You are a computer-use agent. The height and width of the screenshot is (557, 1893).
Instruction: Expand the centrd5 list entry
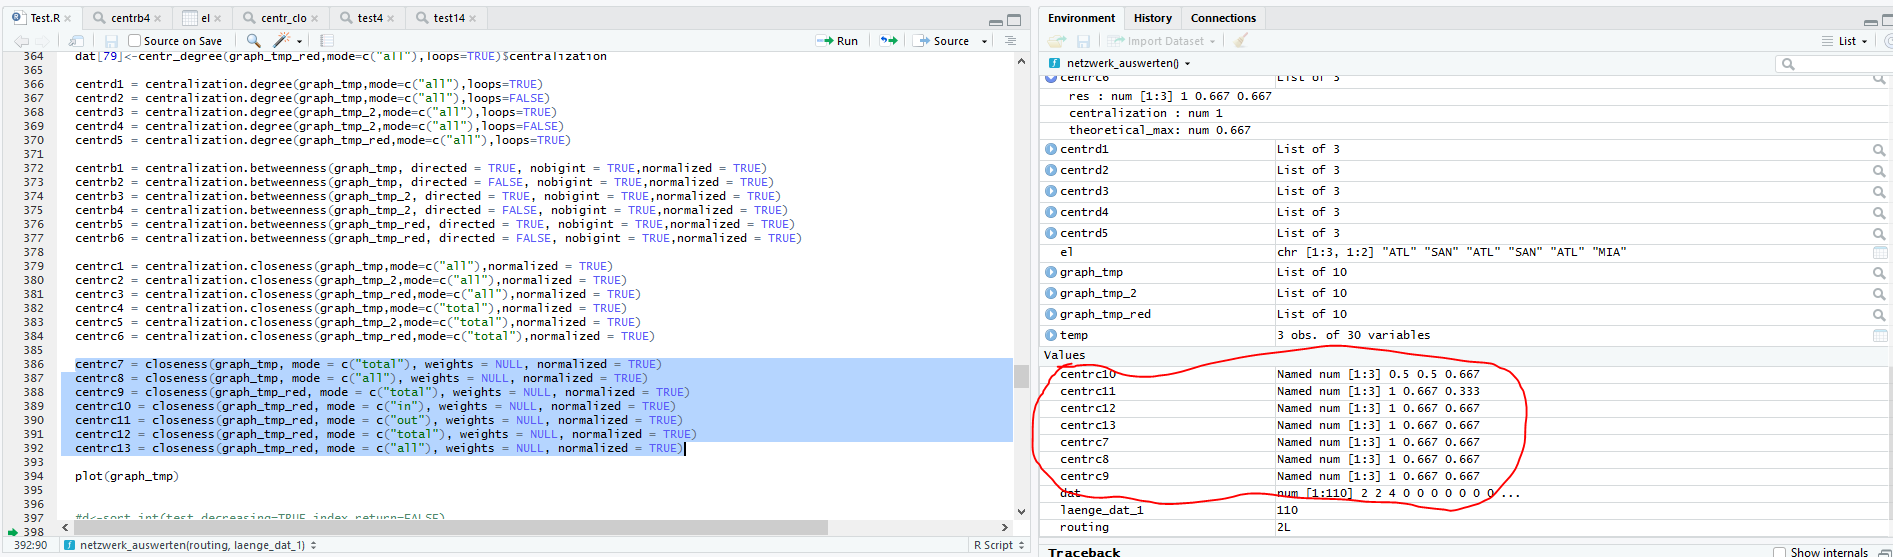coord(1051,233)
